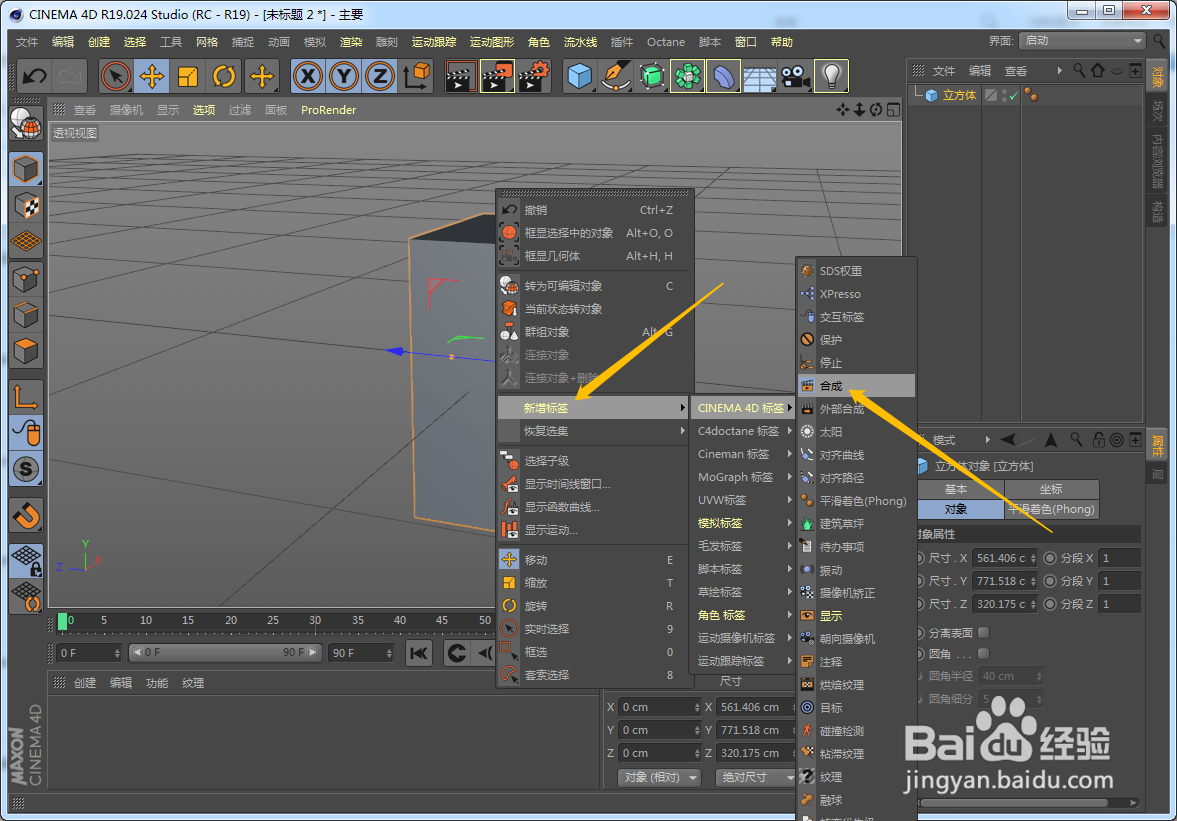Viewport: 1177px width, 821px height.
Task: Click the Make Editable left sidebar icon
Action: [26, 124]
